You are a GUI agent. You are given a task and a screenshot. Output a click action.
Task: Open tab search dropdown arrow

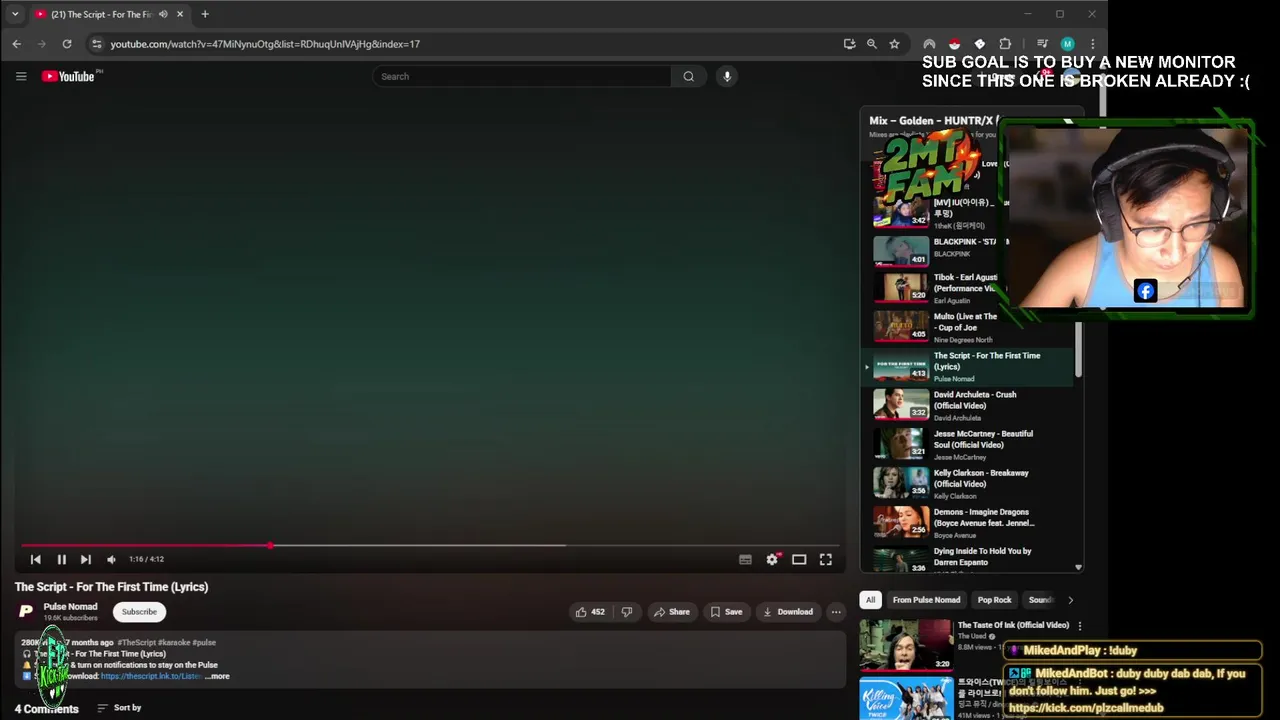(x=15, y=14)
